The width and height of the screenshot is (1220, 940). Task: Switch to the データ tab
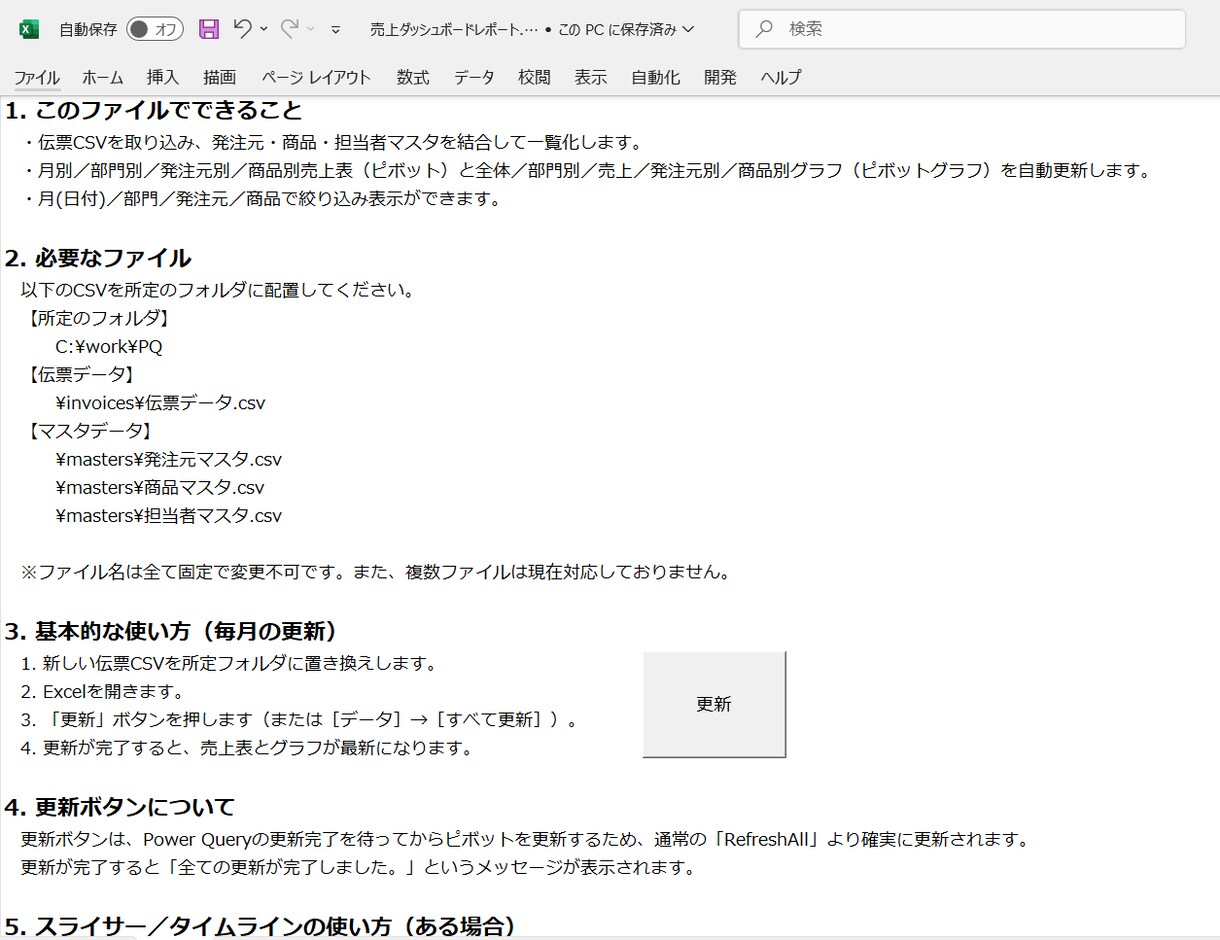pyautogui.click(x=474, y=77)
